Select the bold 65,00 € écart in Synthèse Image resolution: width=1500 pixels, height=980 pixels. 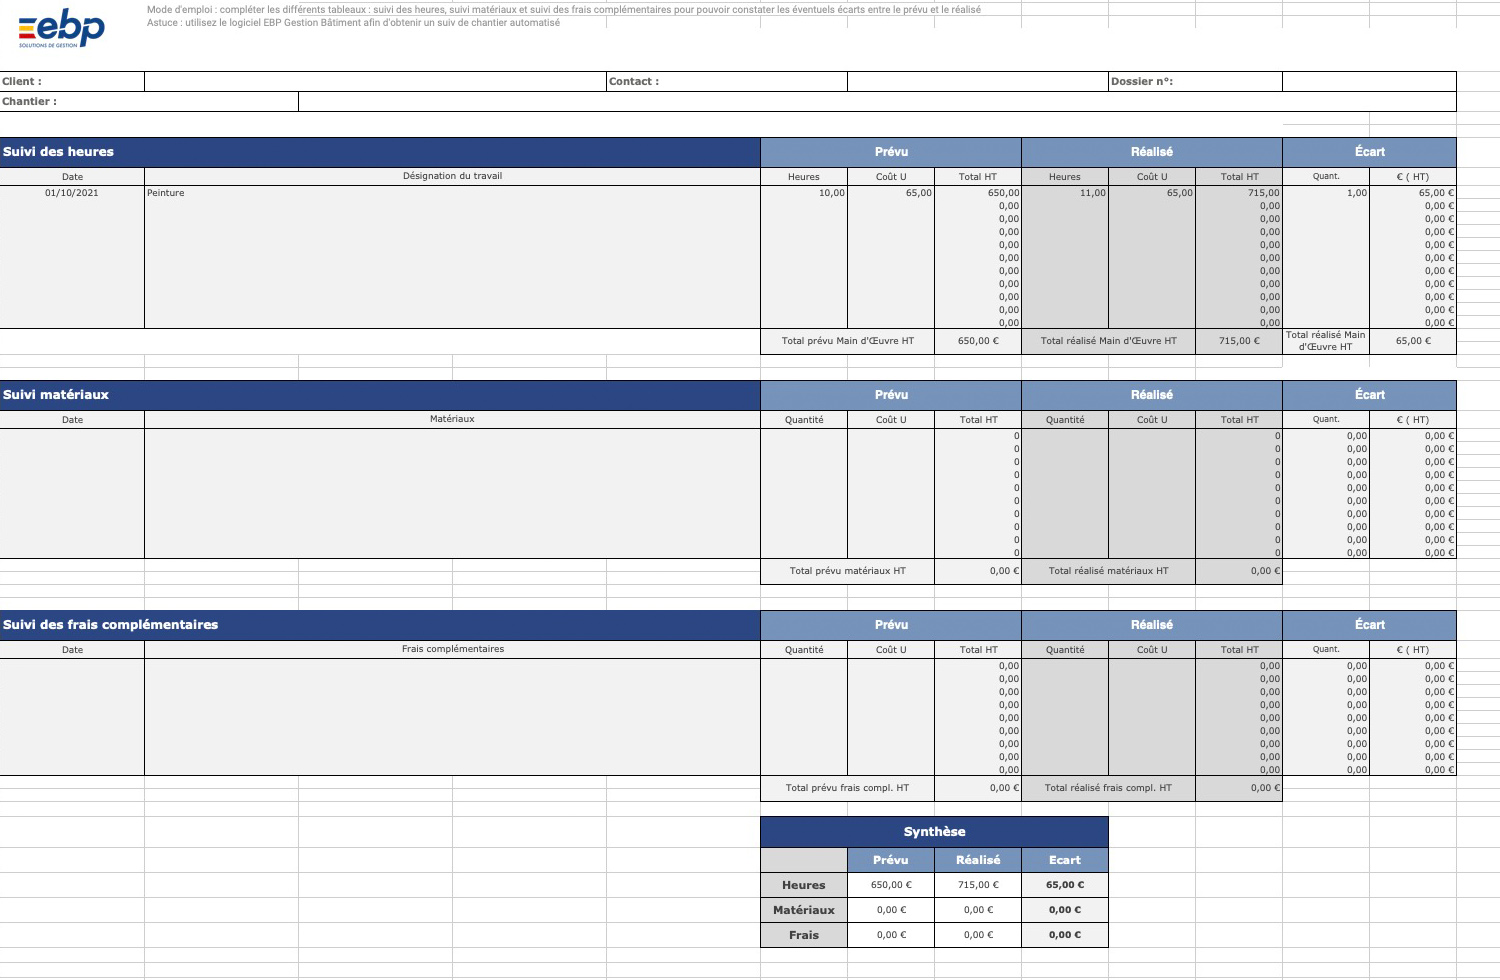pyautogui.click(x=1065, y=885)
